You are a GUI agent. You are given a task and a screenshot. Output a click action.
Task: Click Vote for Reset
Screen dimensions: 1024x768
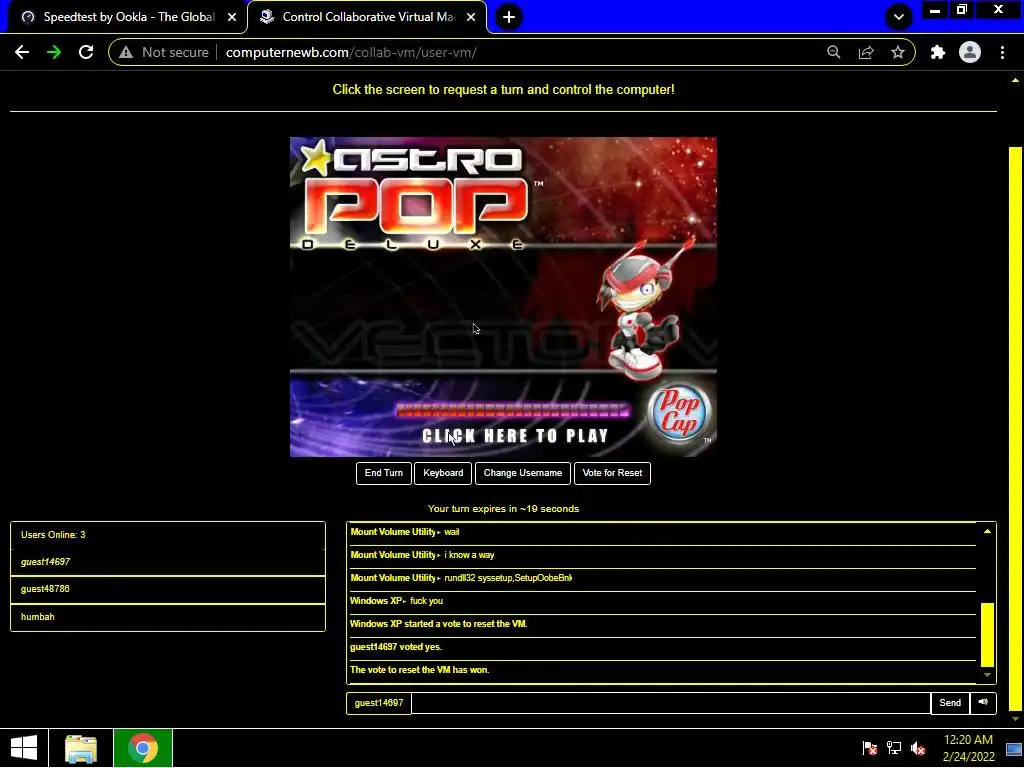[x=612, y=473]
